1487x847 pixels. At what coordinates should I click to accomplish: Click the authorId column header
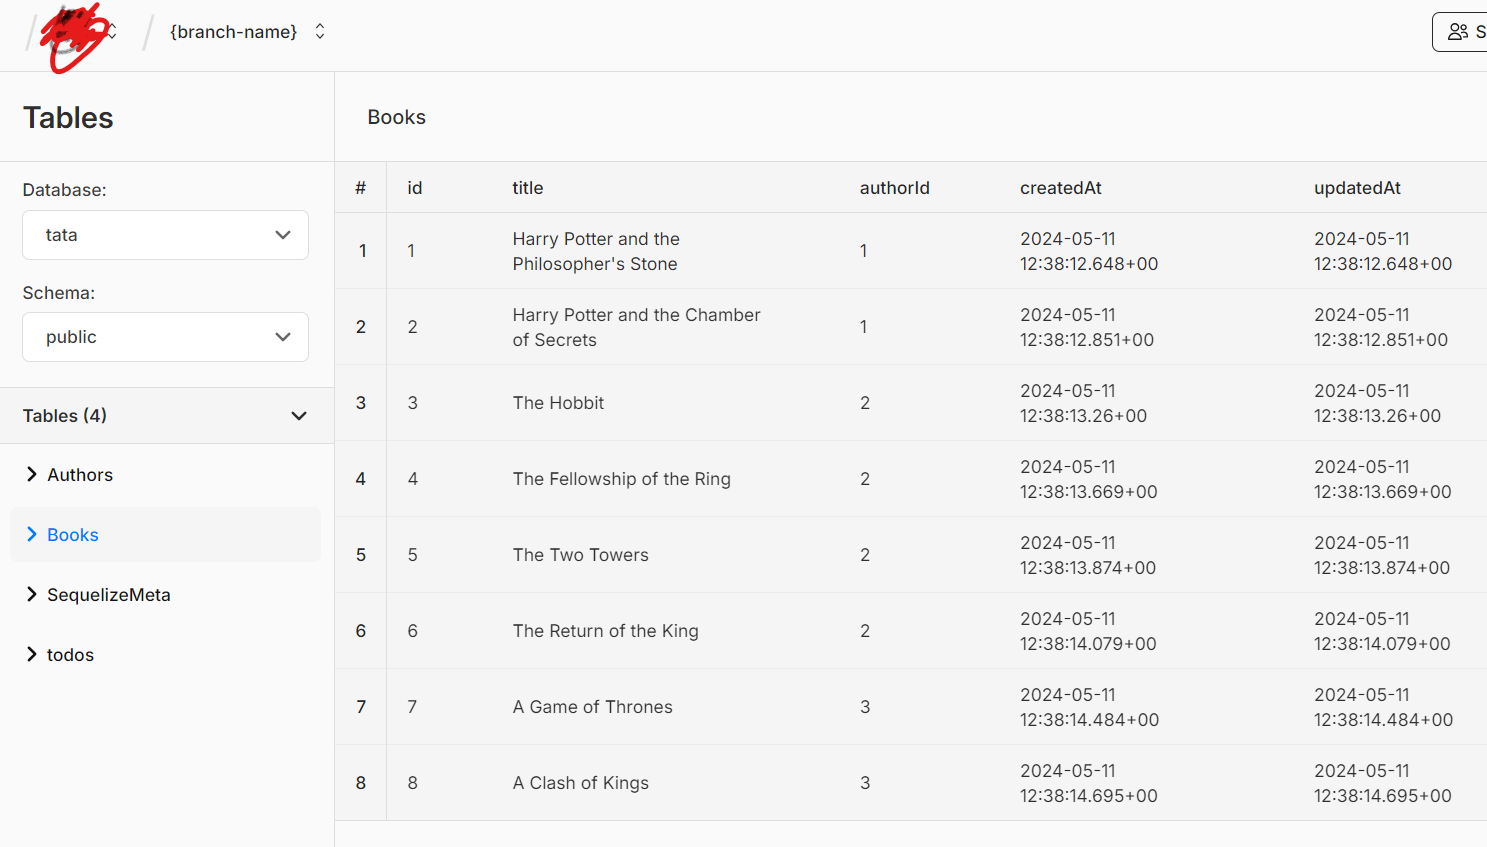coord(894,188)
